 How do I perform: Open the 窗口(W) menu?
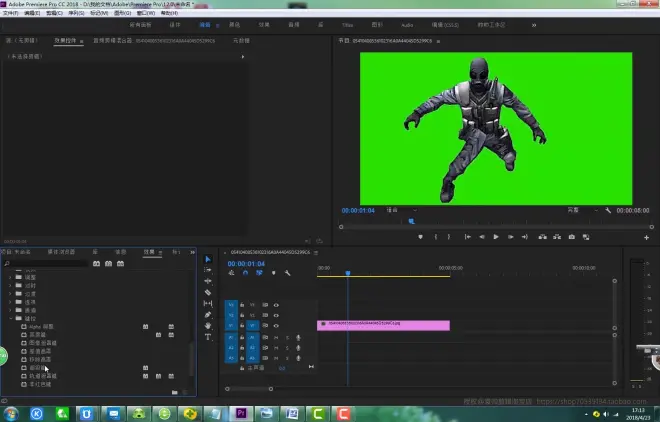[146, 13]
